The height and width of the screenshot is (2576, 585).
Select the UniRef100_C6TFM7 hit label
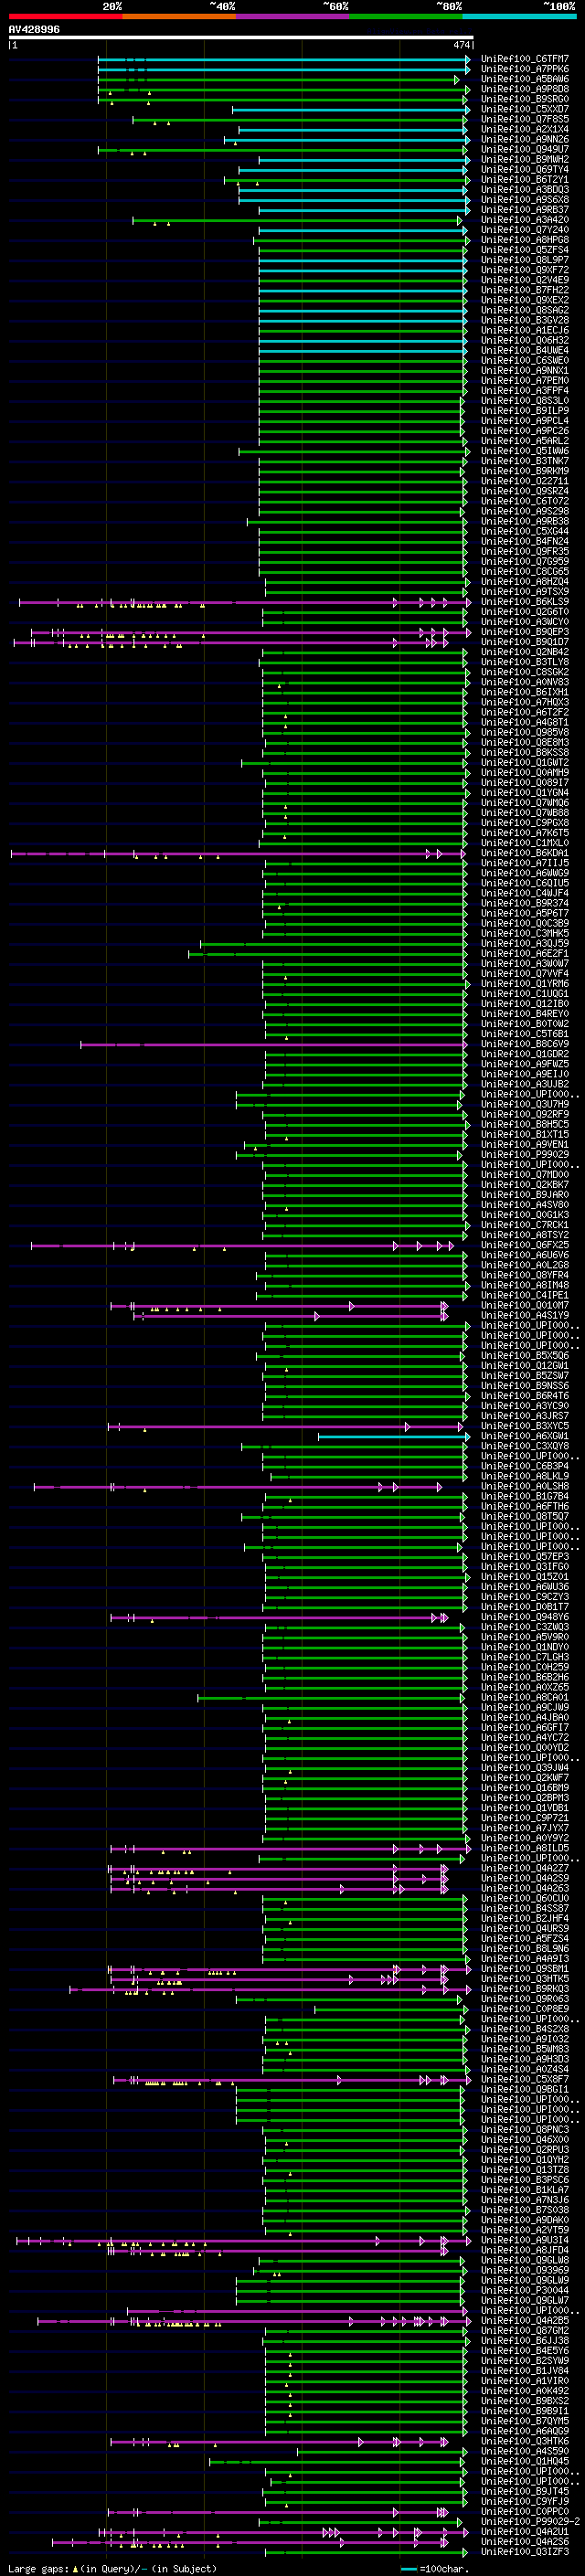[x=524, y=59]
